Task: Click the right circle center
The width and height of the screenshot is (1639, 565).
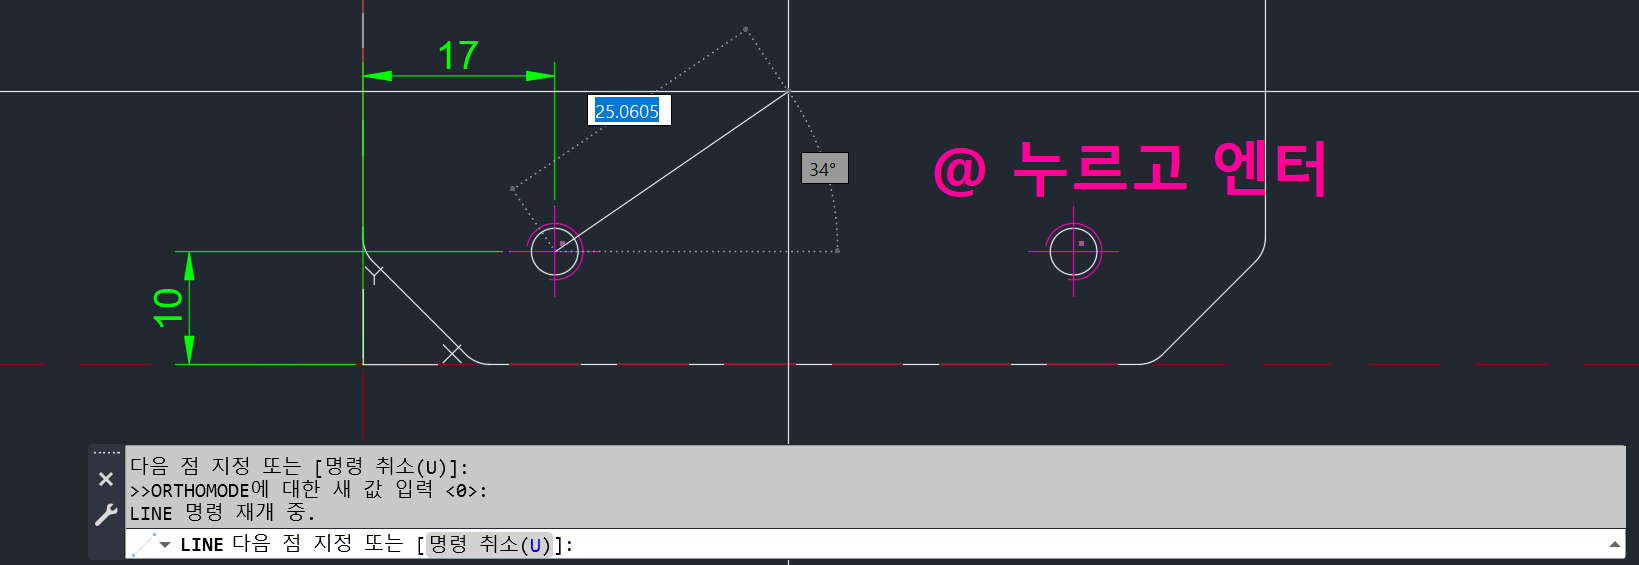Action: click(x=1074, y=251)
